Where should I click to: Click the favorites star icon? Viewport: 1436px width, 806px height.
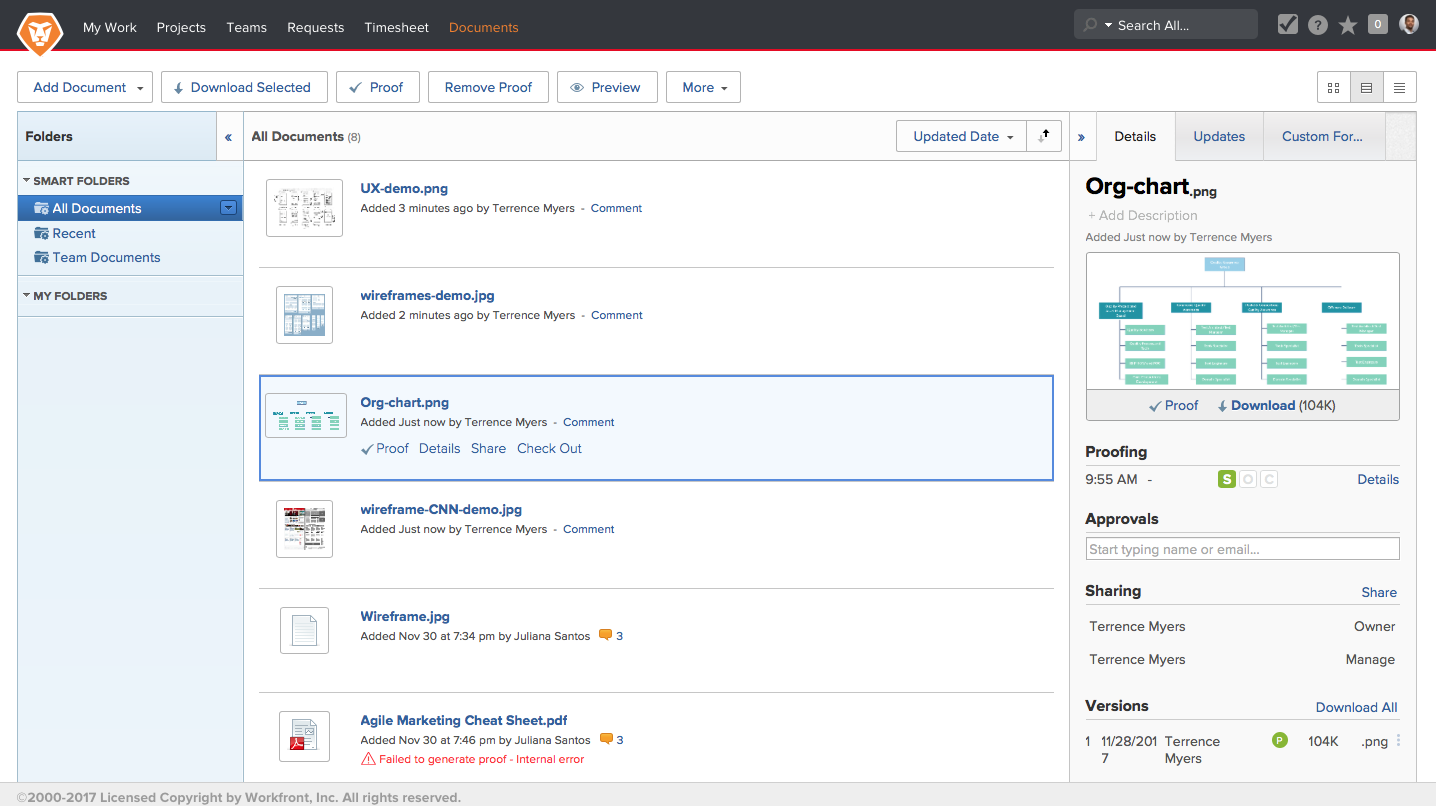[x=1348, y=23]
